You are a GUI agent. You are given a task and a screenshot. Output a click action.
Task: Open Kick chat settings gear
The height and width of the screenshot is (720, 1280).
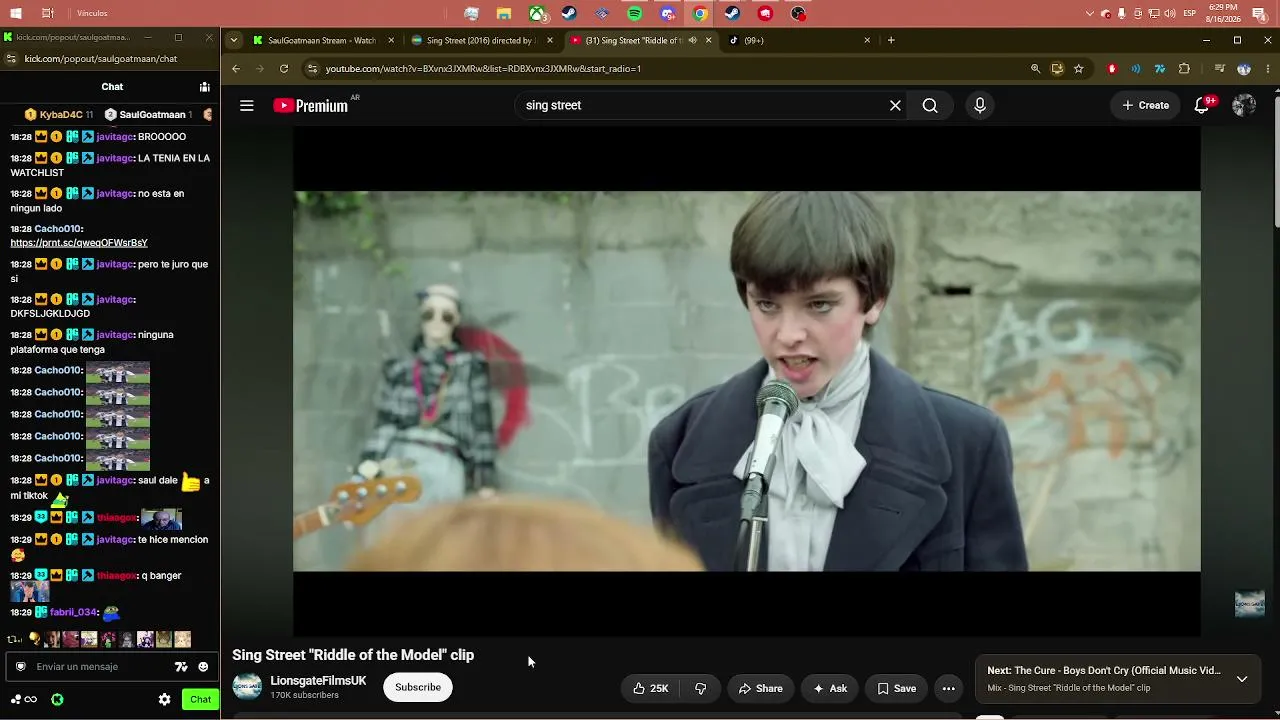[165, 699]
